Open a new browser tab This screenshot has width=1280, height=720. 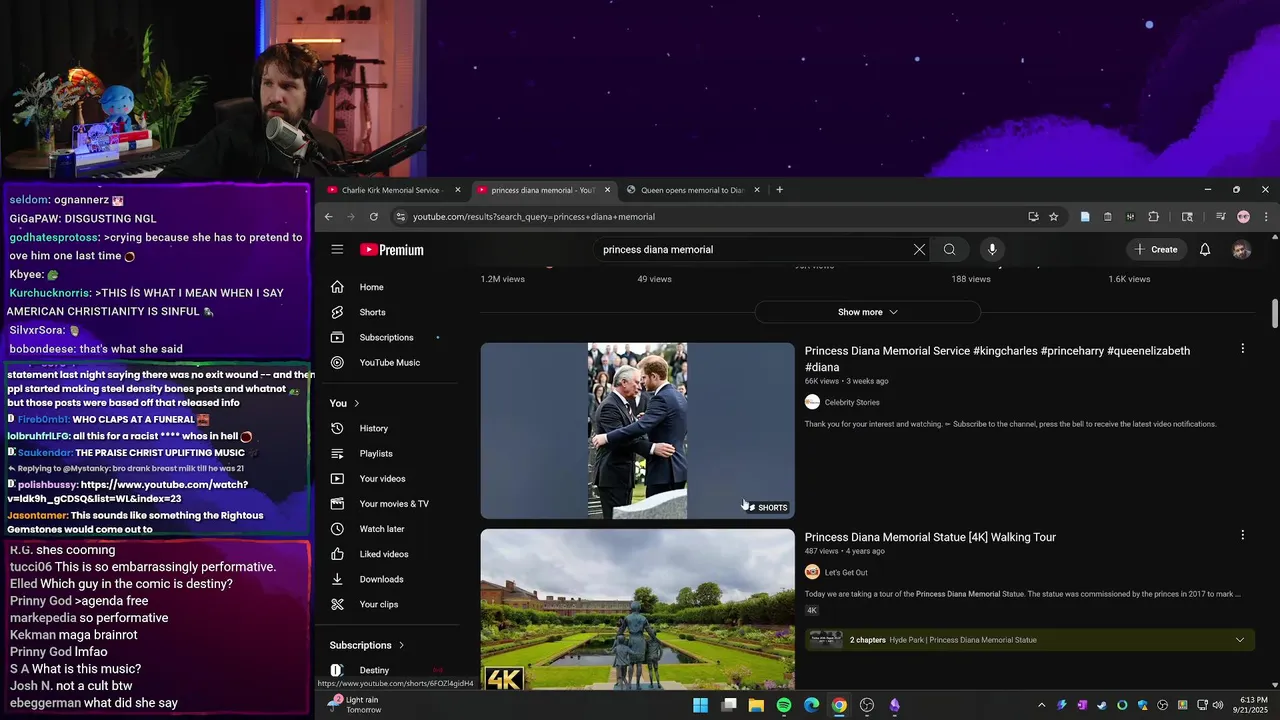(x=779, y=189)
